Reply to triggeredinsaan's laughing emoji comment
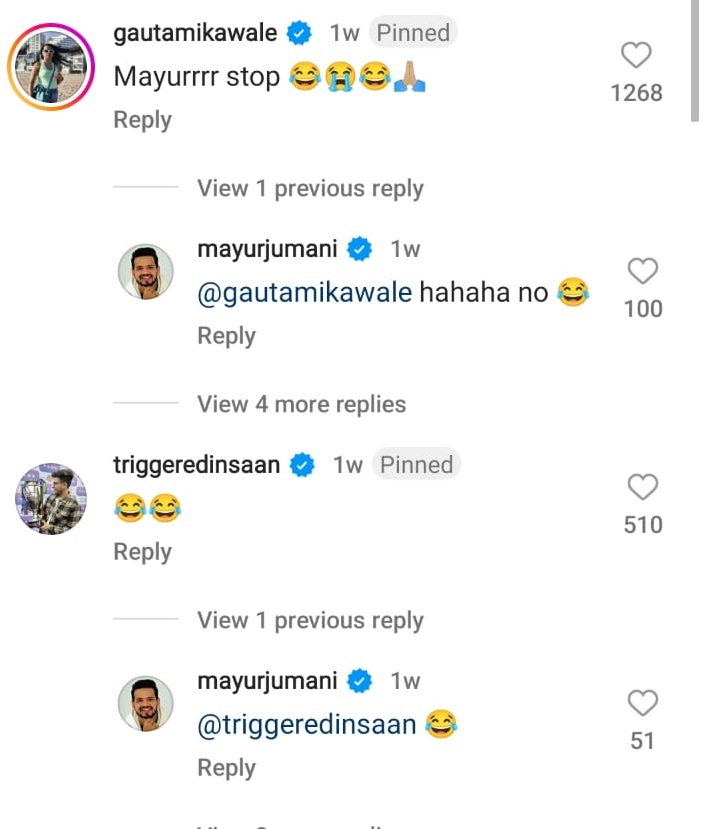 [142, 552]
